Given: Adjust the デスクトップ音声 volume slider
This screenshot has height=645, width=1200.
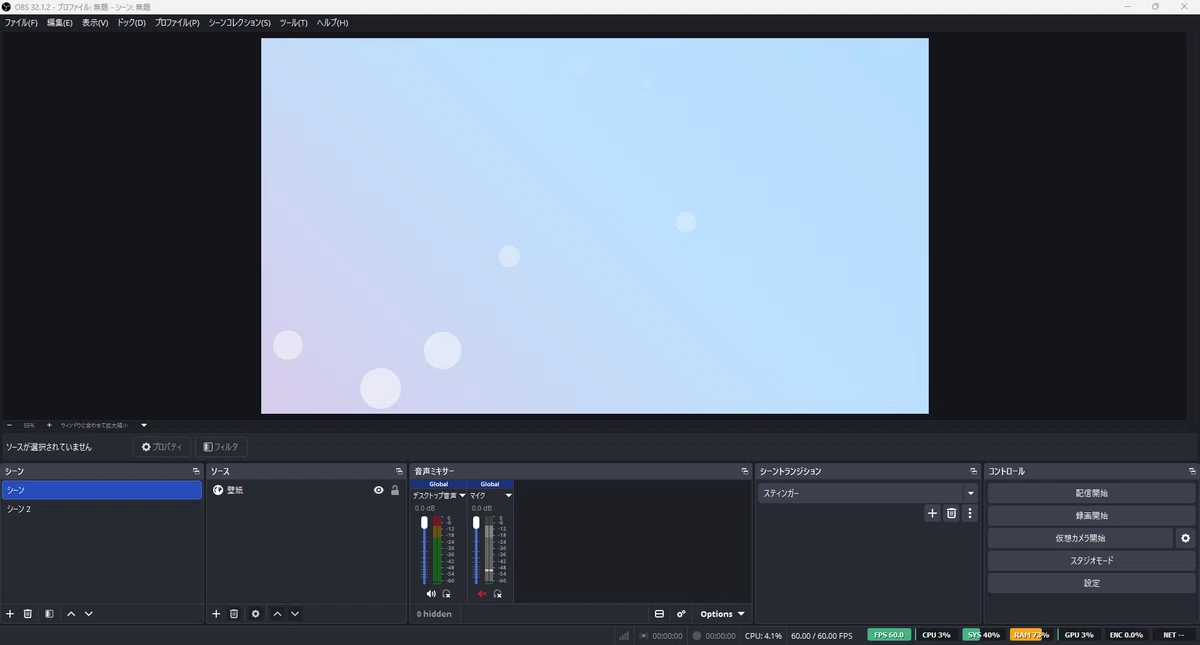Looking at the screenshot, I should pos(424,550).
